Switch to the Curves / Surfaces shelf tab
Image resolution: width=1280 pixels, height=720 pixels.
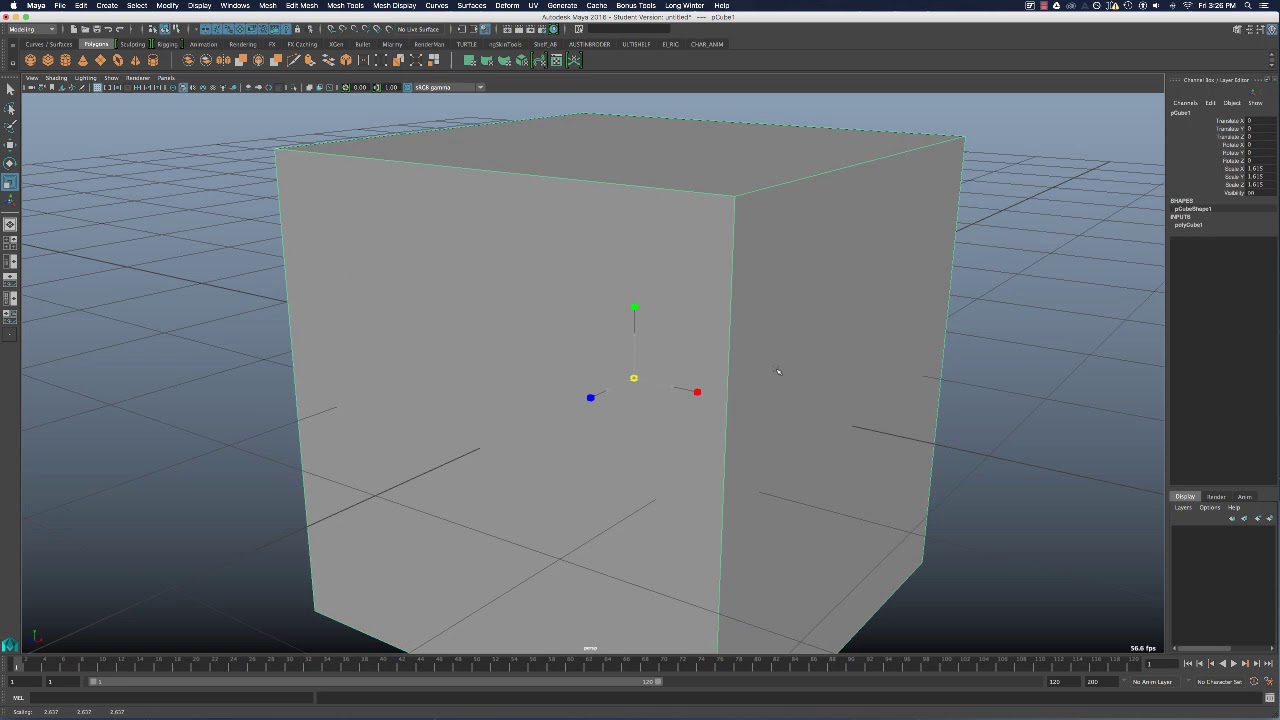pyautogui.click(x=49, y=44)
